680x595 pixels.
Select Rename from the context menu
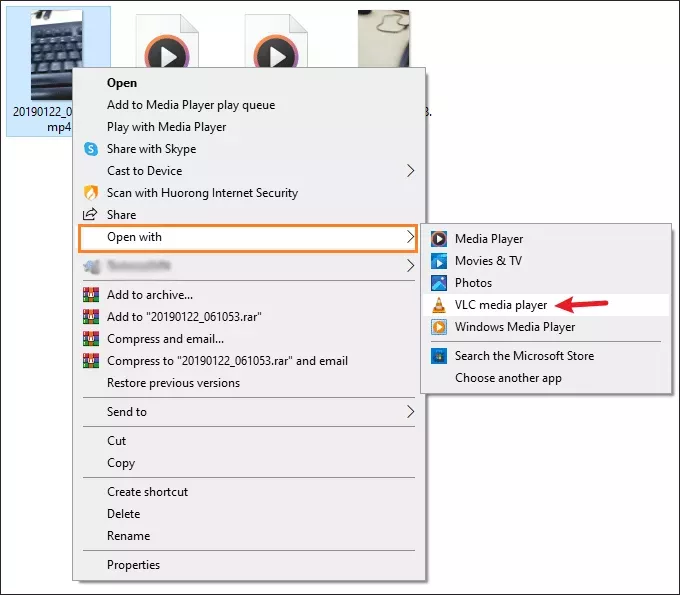coord(248,536)
